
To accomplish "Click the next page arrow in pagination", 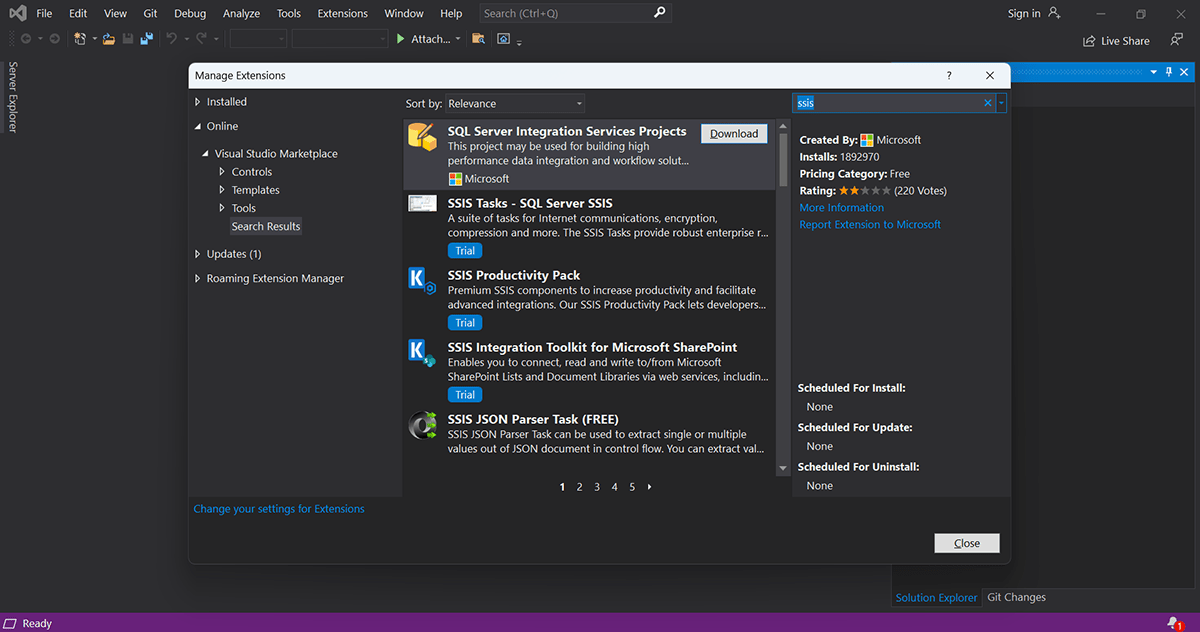I will click(649, 487).
